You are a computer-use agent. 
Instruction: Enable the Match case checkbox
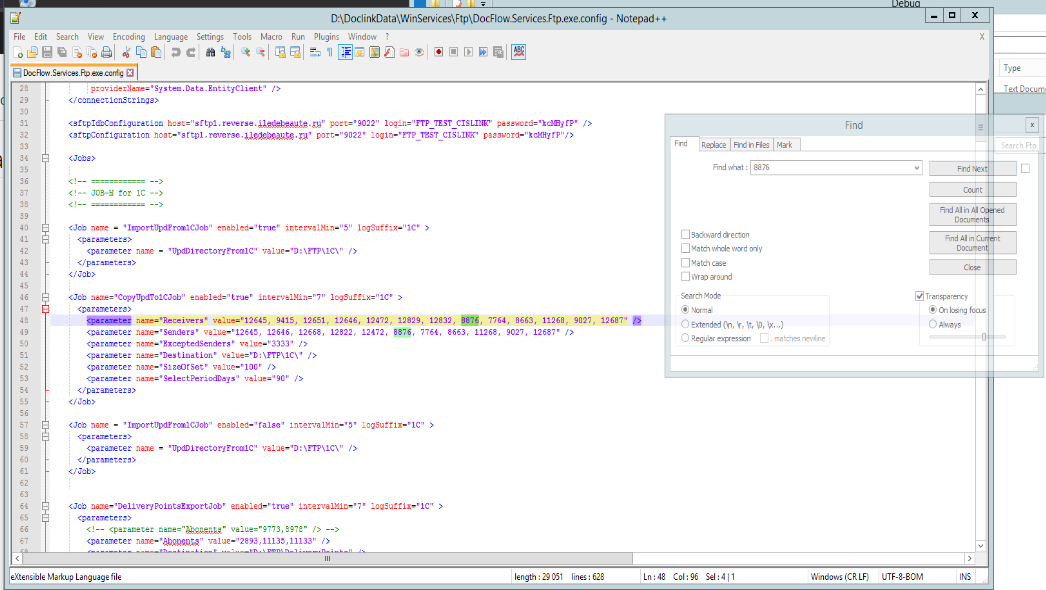coord(686,263)
